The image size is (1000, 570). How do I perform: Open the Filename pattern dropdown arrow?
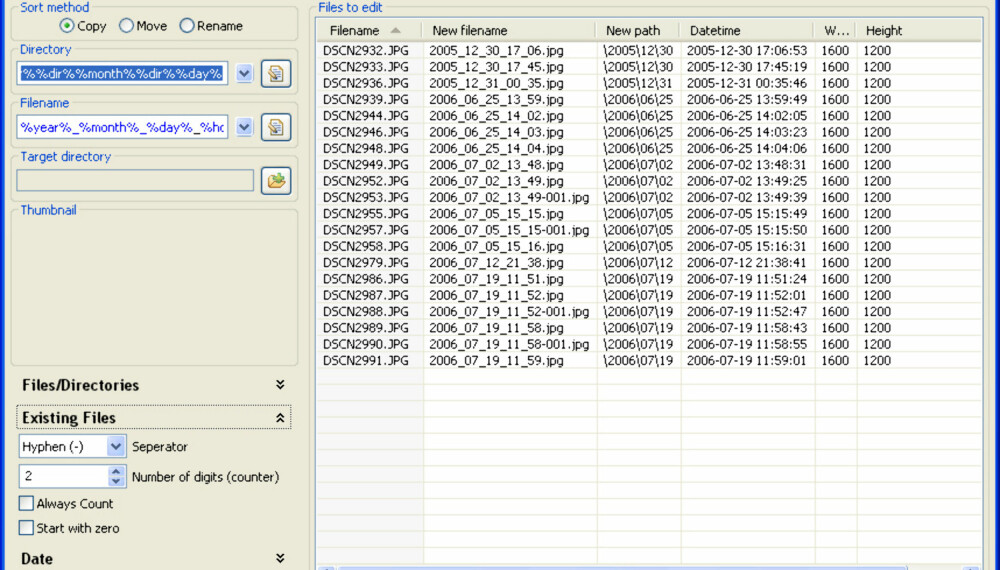(244, 128)
